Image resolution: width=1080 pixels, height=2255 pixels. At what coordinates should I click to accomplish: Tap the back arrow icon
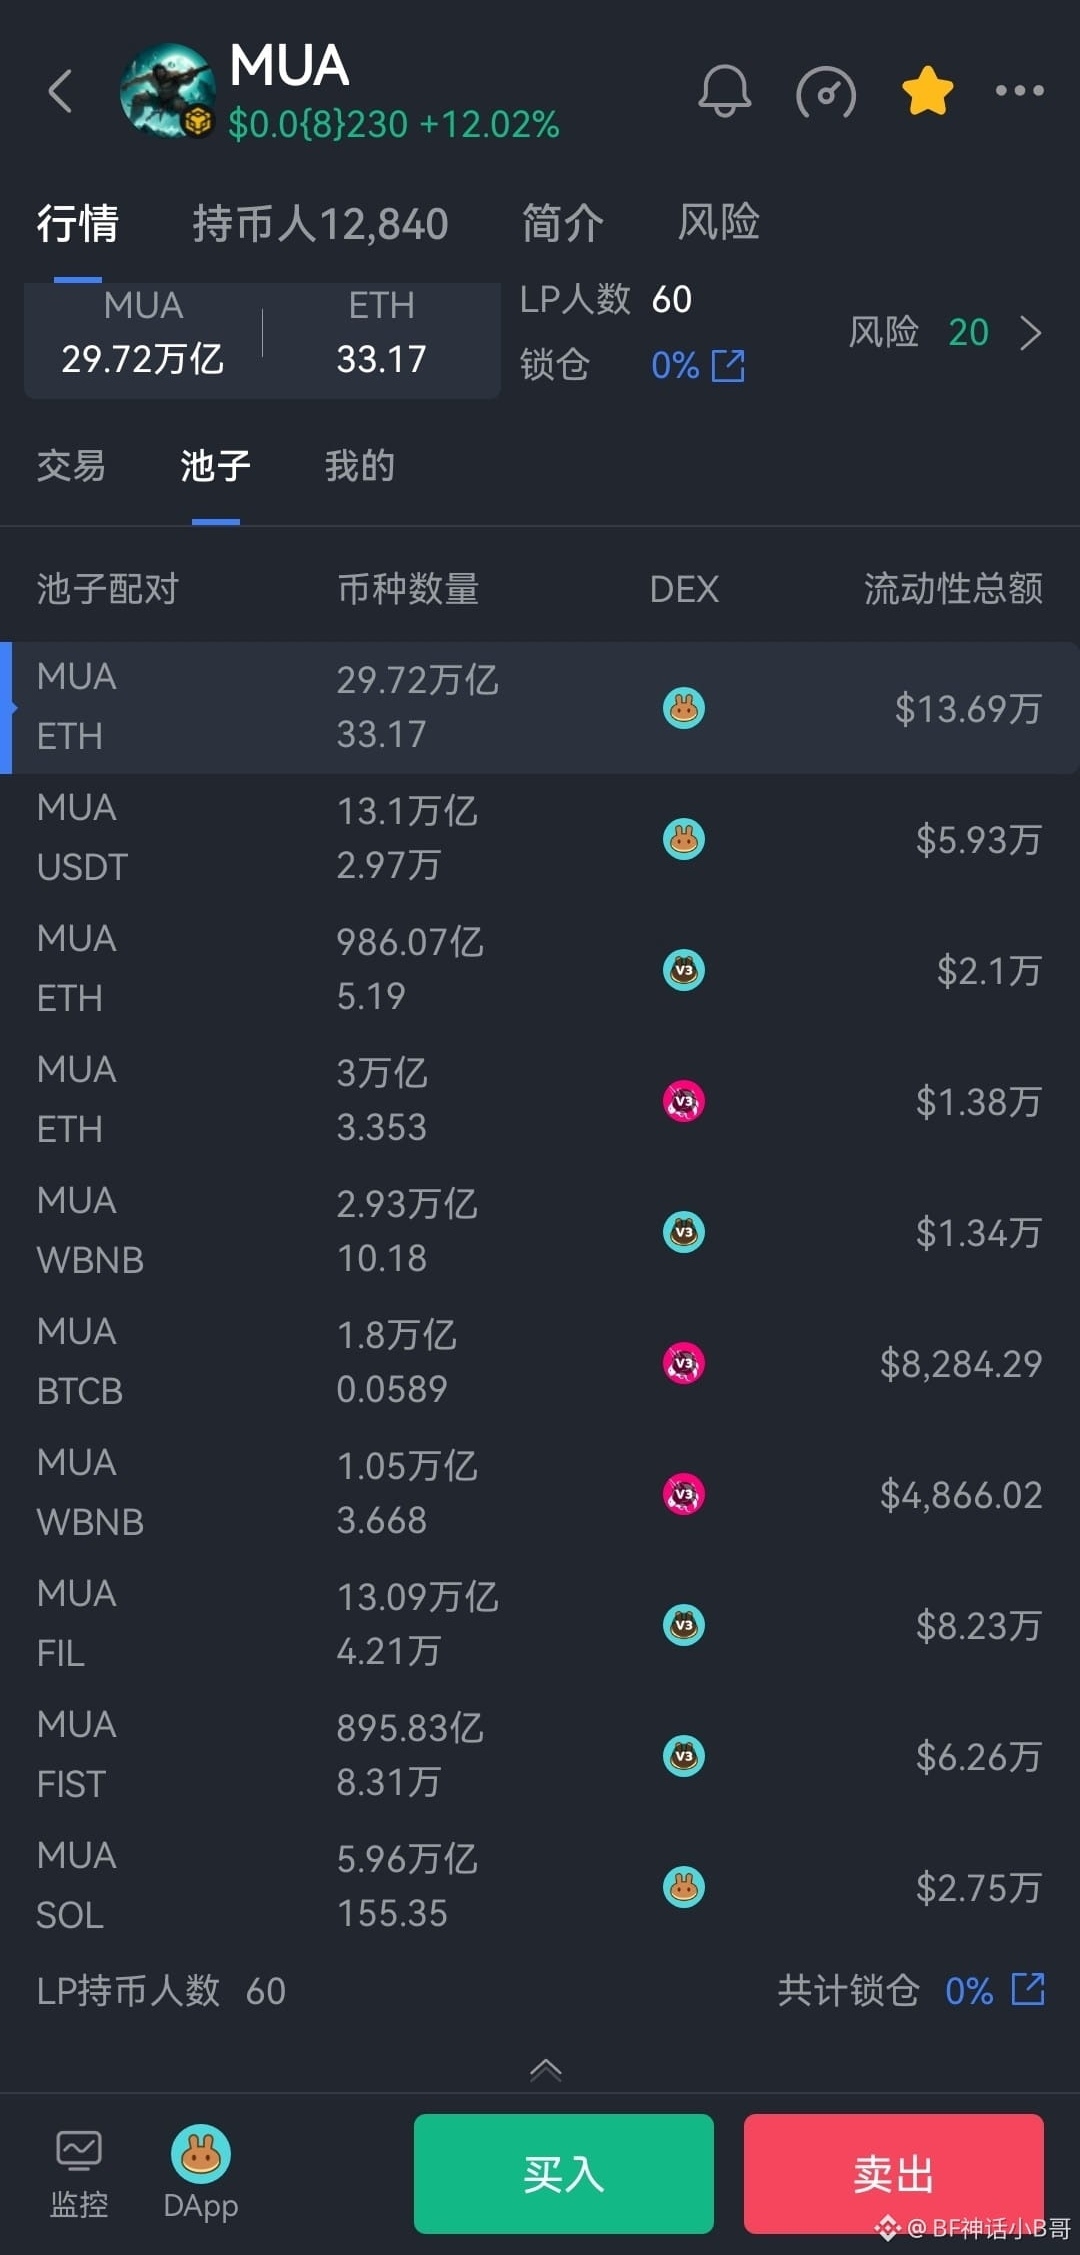pos(62,91)
